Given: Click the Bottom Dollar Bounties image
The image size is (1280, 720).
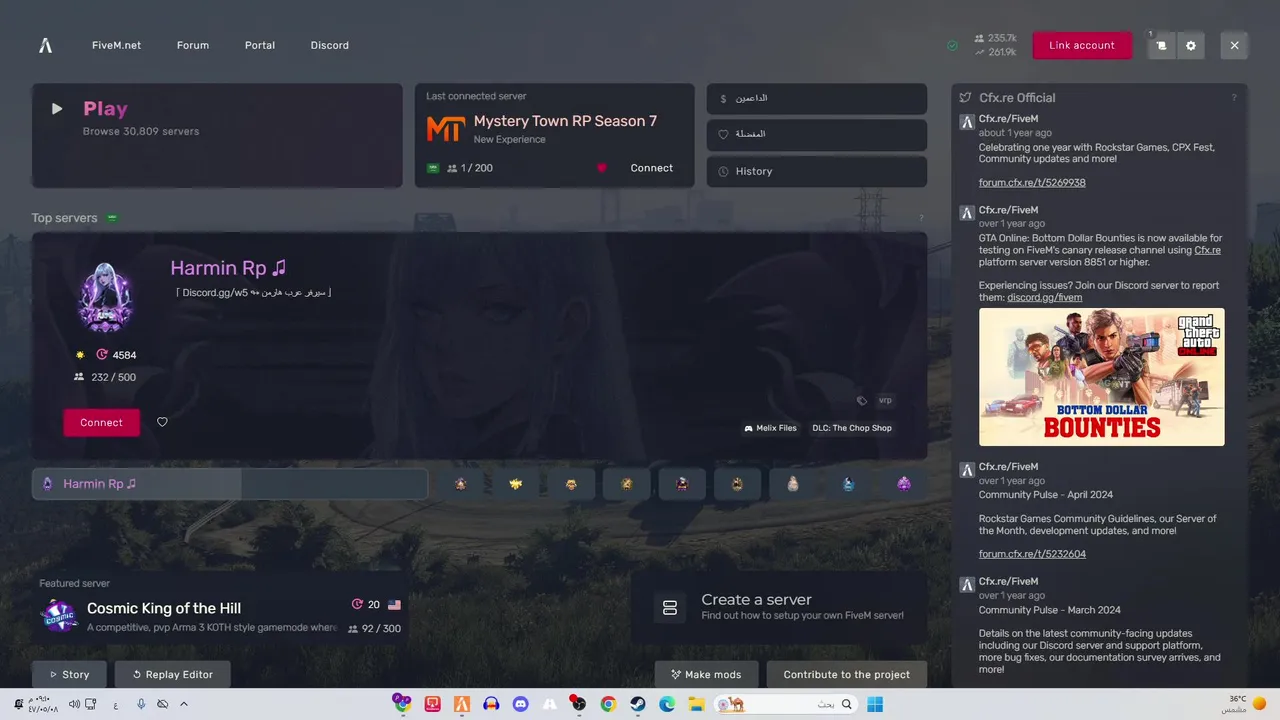Looking at the screenshot, I should pos(1102,377).
